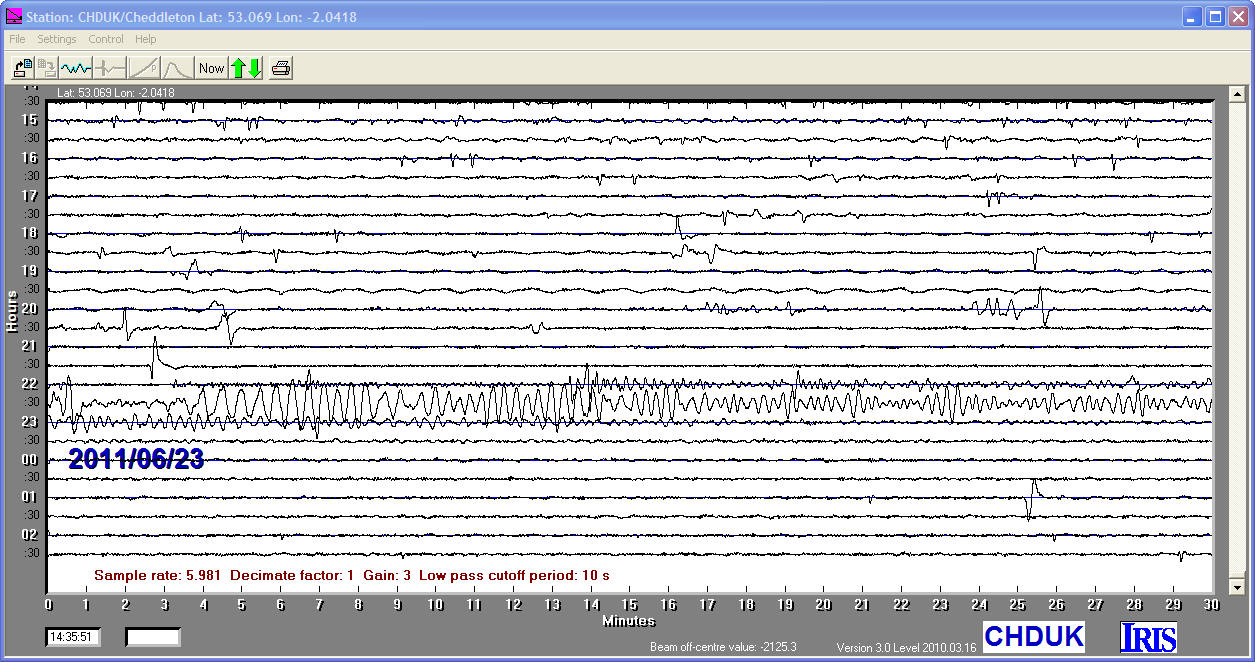Click hour label 15 on the left axis
The width and height of the screenshot is (1255, 662).
tap(30, 119)
